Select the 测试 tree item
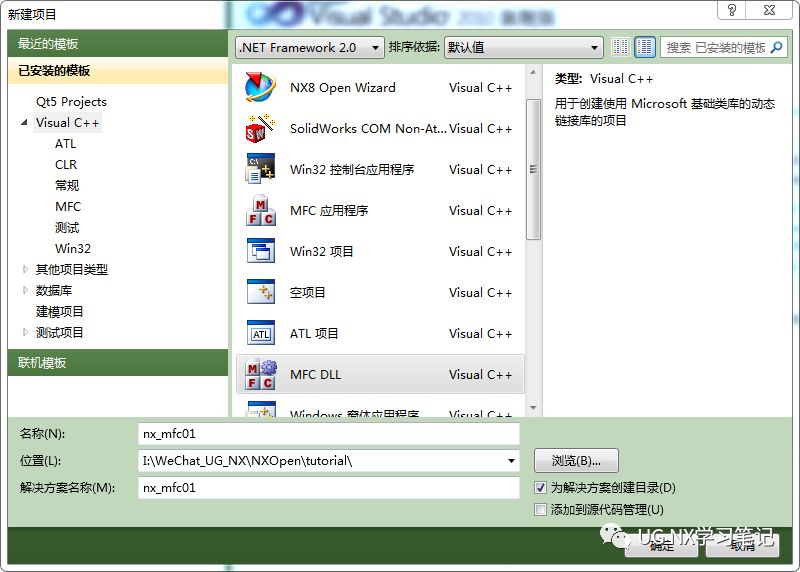The width and height of the screenshot is (800, 572). click(x=67, y=228)
